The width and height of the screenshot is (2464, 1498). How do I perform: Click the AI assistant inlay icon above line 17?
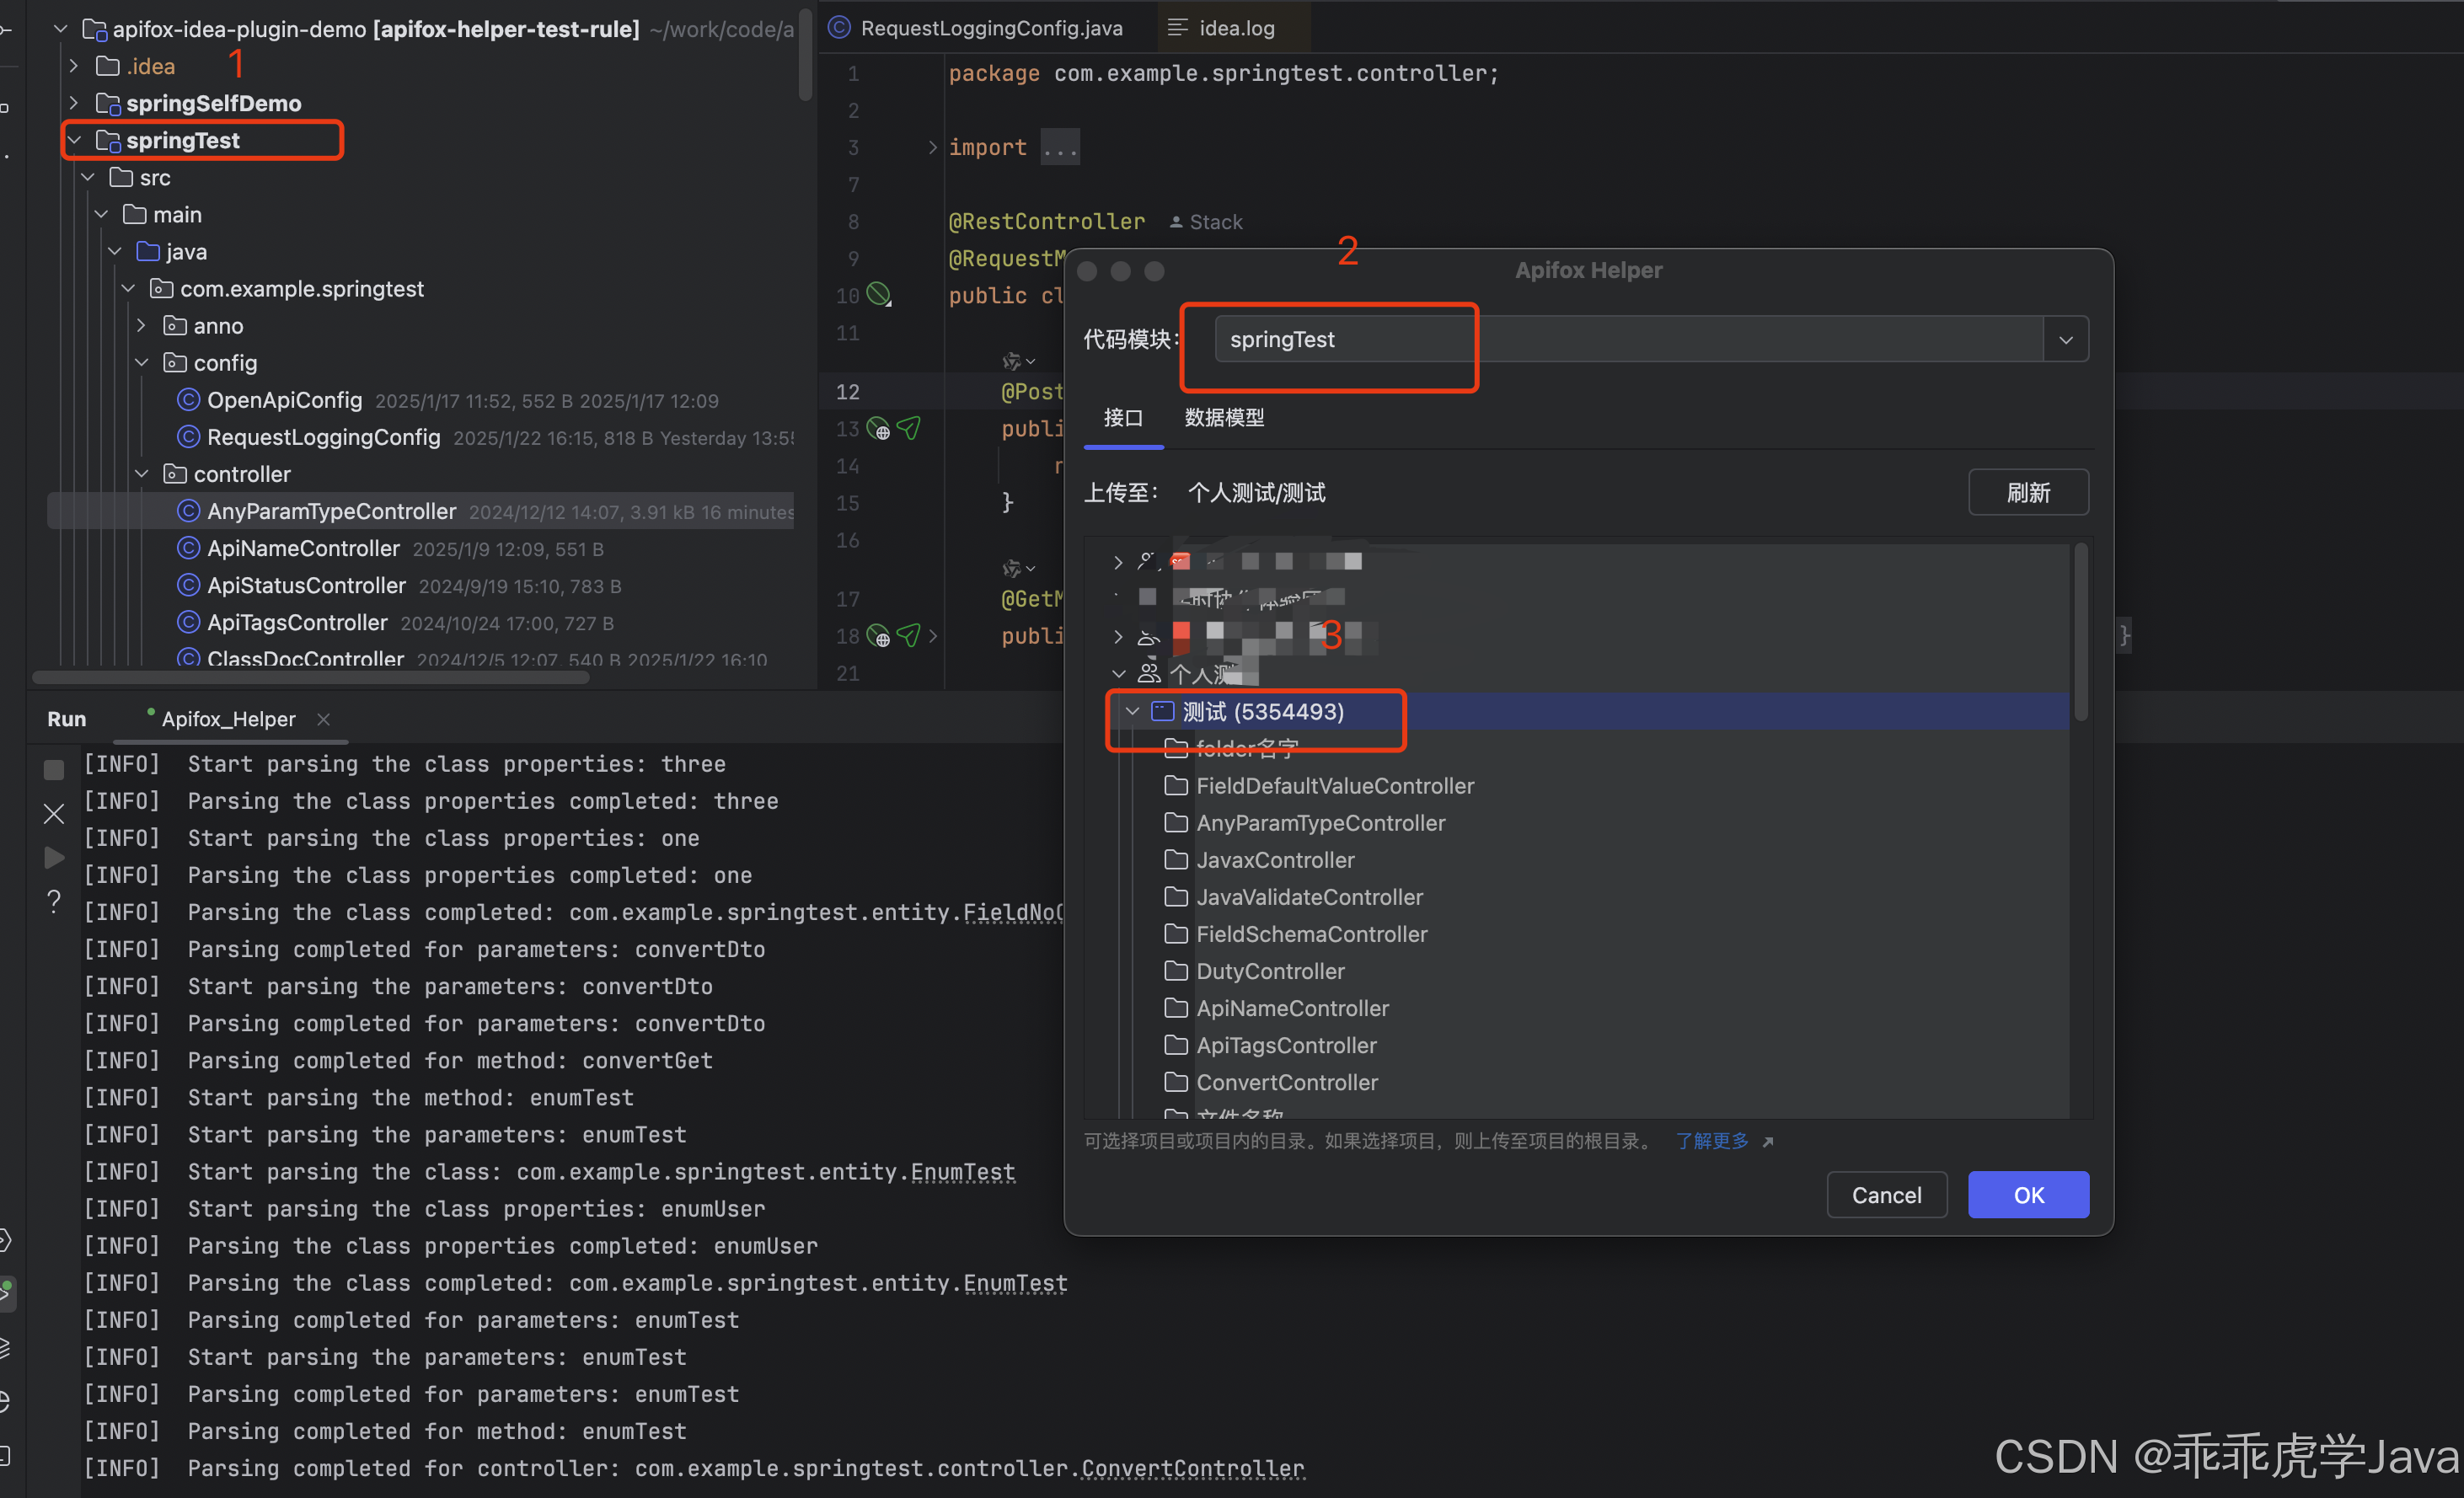point(1013,568)
